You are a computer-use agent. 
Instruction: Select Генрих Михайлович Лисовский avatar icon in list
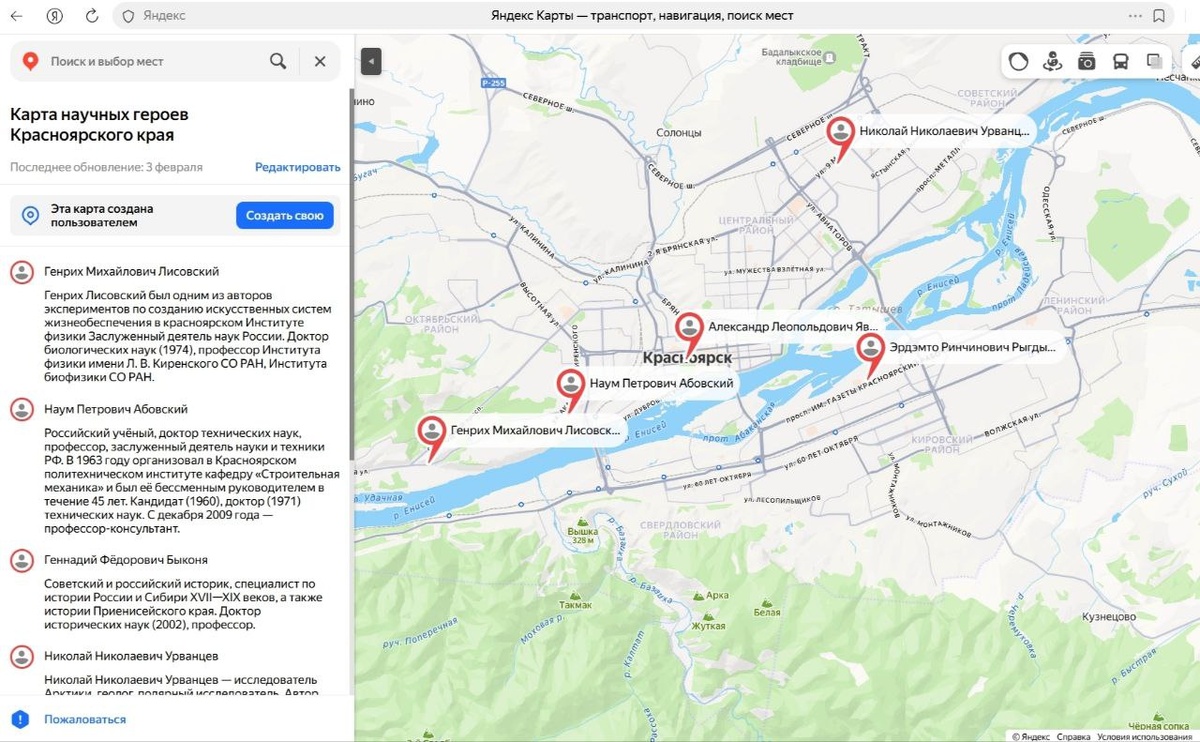pos(22,271)
